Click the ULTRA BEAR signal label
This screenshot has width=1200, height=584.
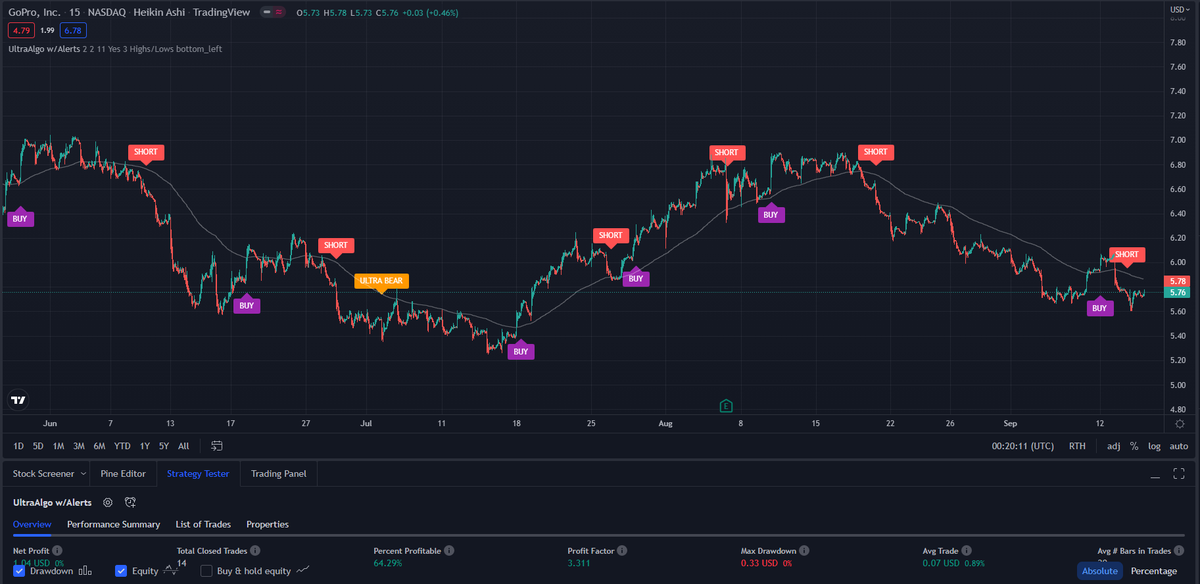click(x=381, y=281)
